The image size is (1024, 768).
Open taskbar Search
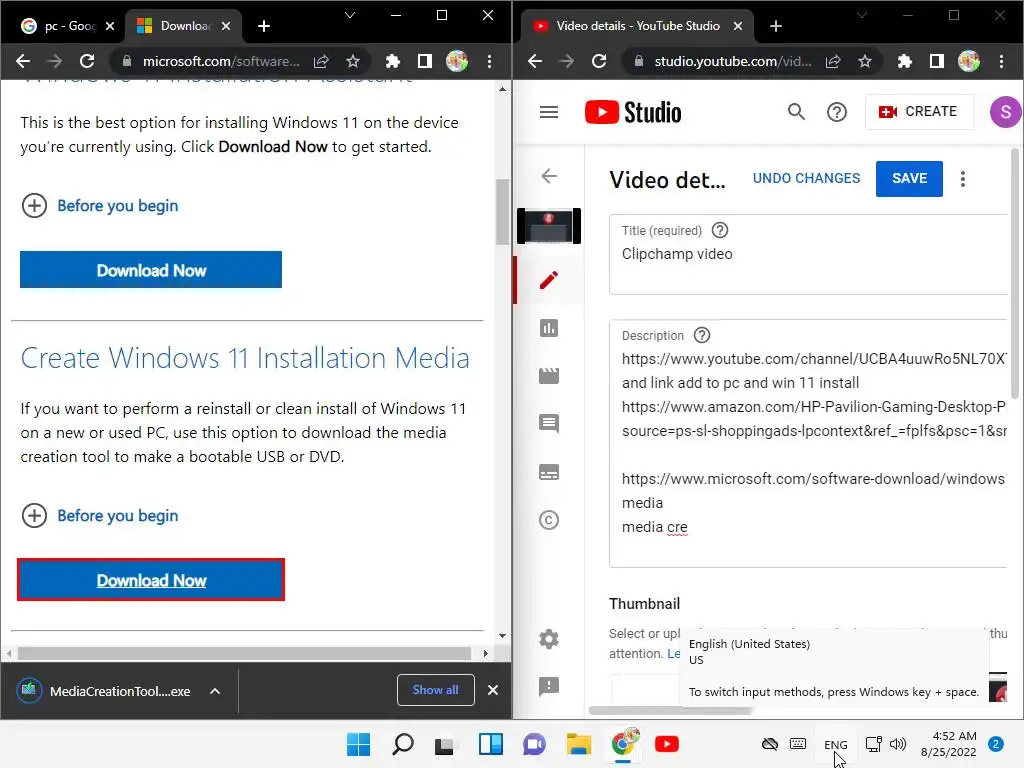click(x=402, y=744)
